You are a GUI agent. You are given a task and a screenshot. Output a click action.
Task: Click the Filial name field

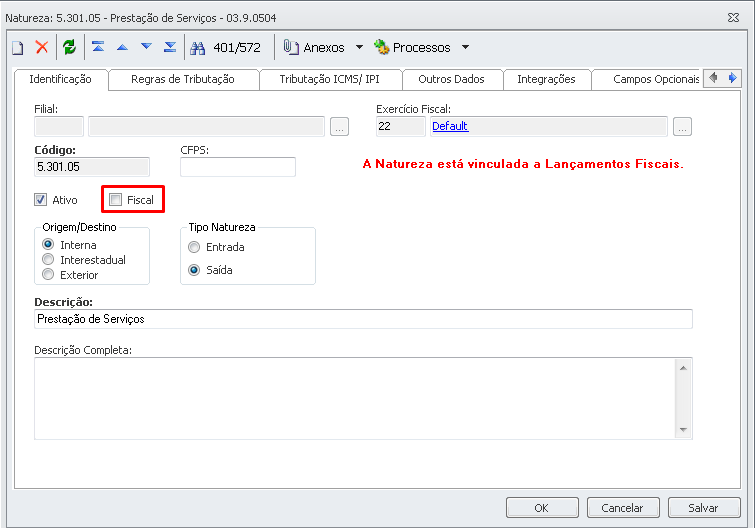(x=207, y=127)
